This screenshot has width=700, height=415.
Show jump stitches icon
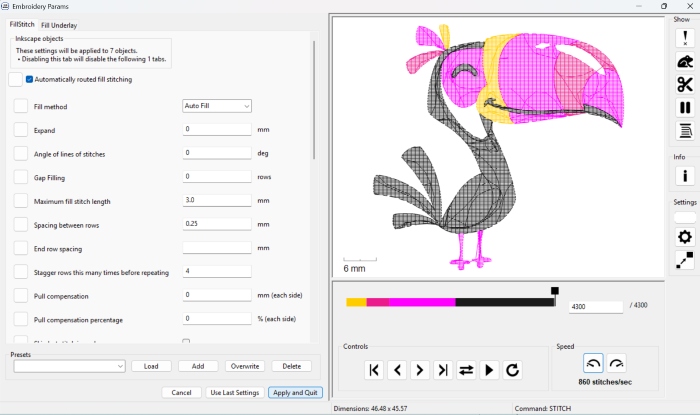coord(684,62)
